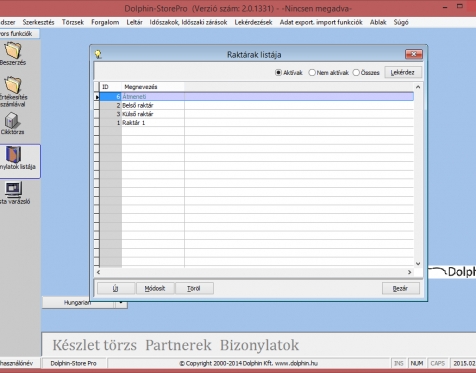Open Értékesítés számlával folder icon
Viewport: 476px width, 373px height.
[13, 85]
